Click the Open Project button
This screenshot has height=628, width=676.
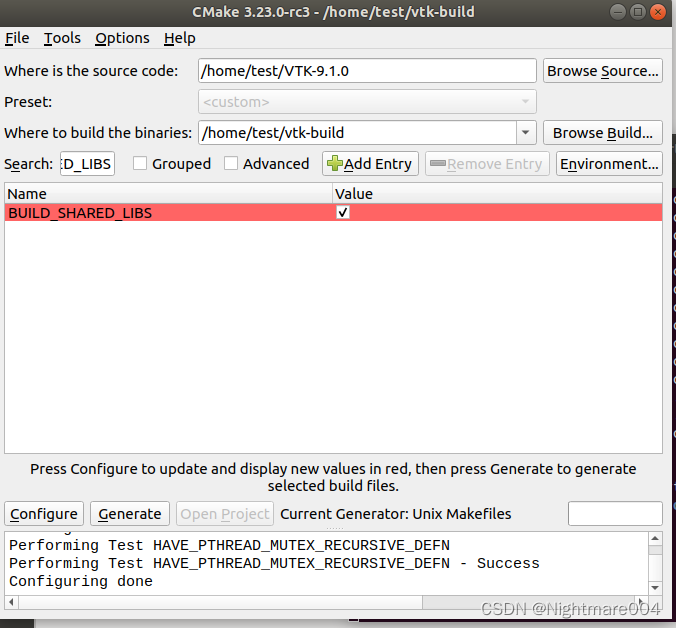[x=225, y=514]
